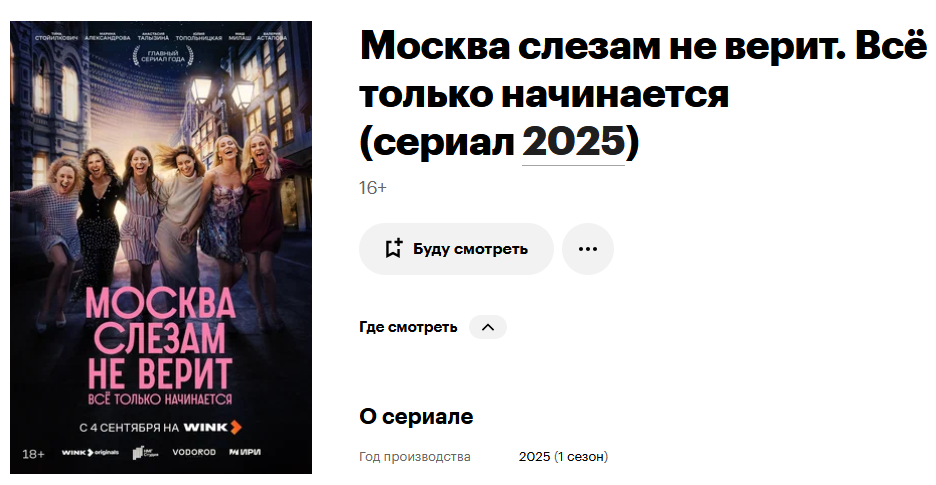The image size is (936, 485).
Task: Click the pink Москва слезам не верит poster title
Action: point(161,339)
